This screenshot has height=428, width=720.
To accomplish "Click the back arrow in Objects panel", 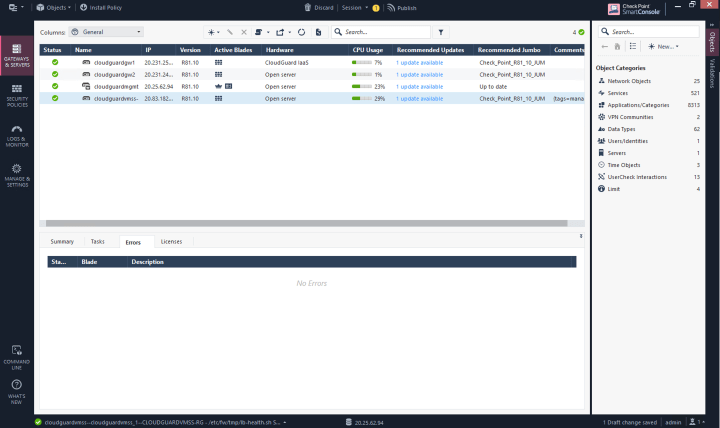I will click(605, 46).
